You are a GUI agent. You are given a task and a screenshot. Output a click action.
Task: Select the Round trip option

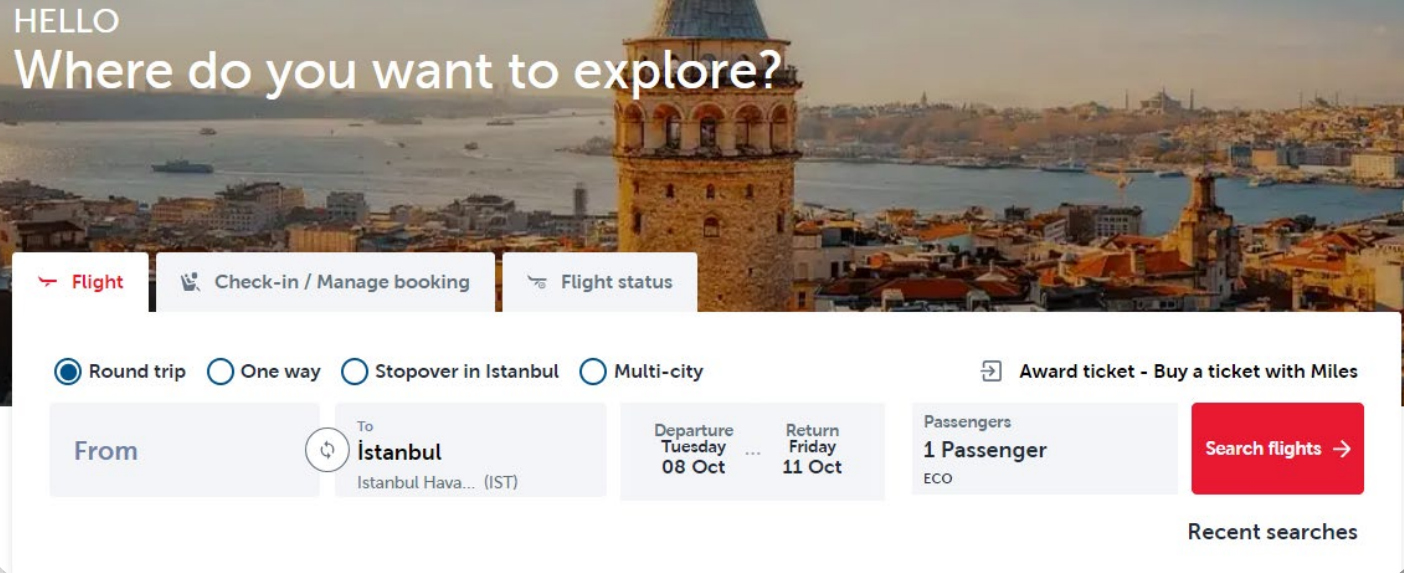pyautogui.click(x=68, y=372)
